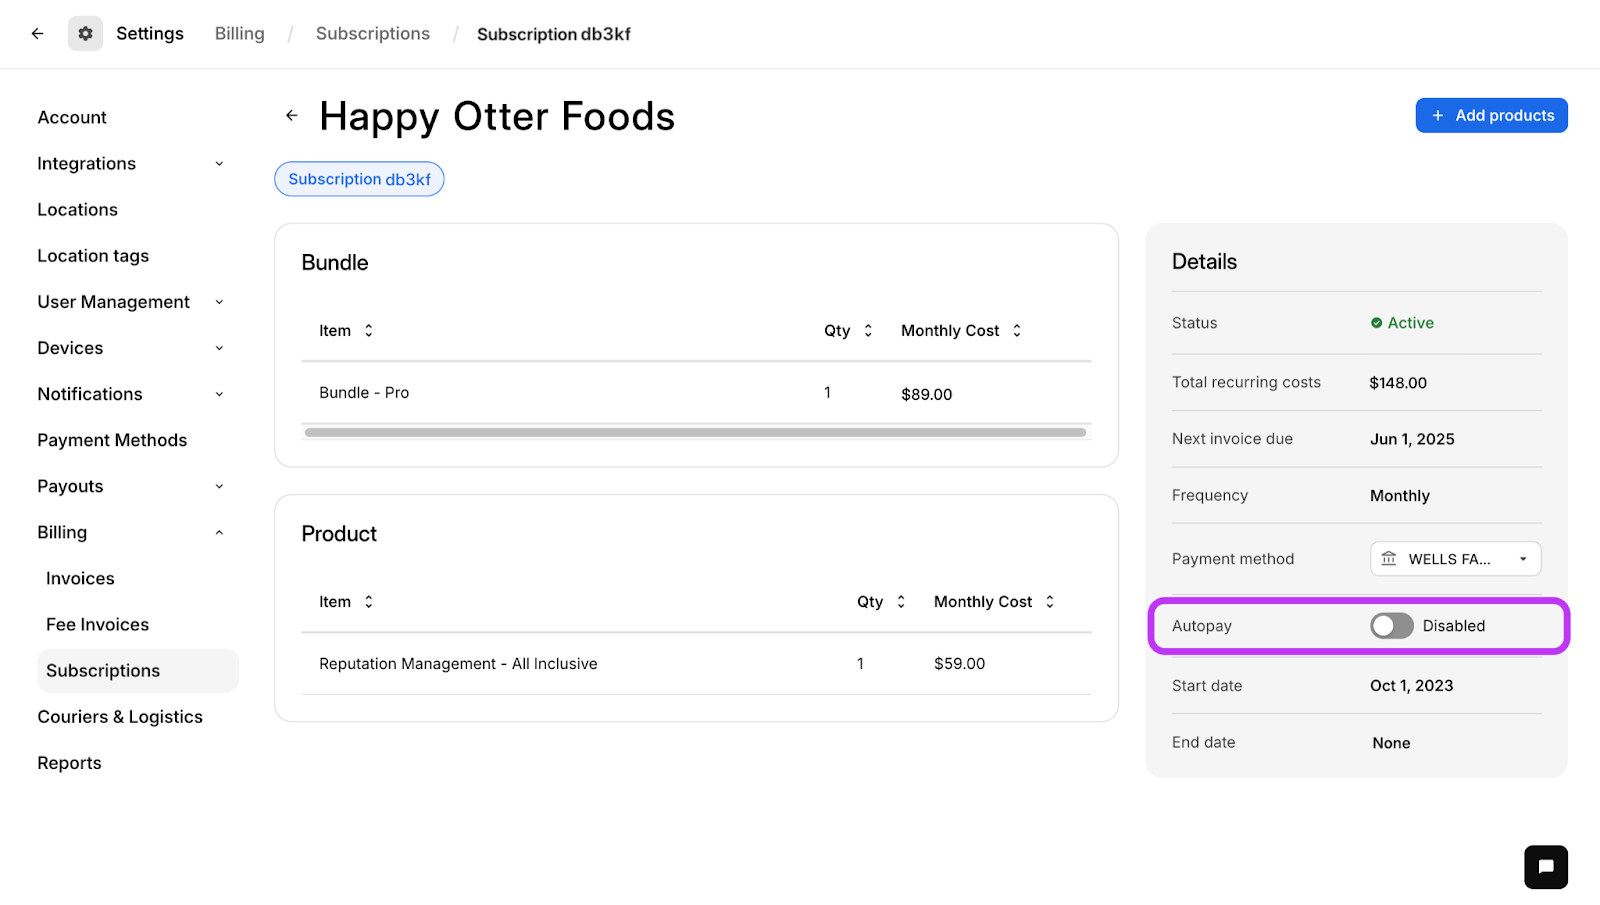Click Settings title in header
The width and height of the screenshot is (1600, 905).
pos(150,34)
